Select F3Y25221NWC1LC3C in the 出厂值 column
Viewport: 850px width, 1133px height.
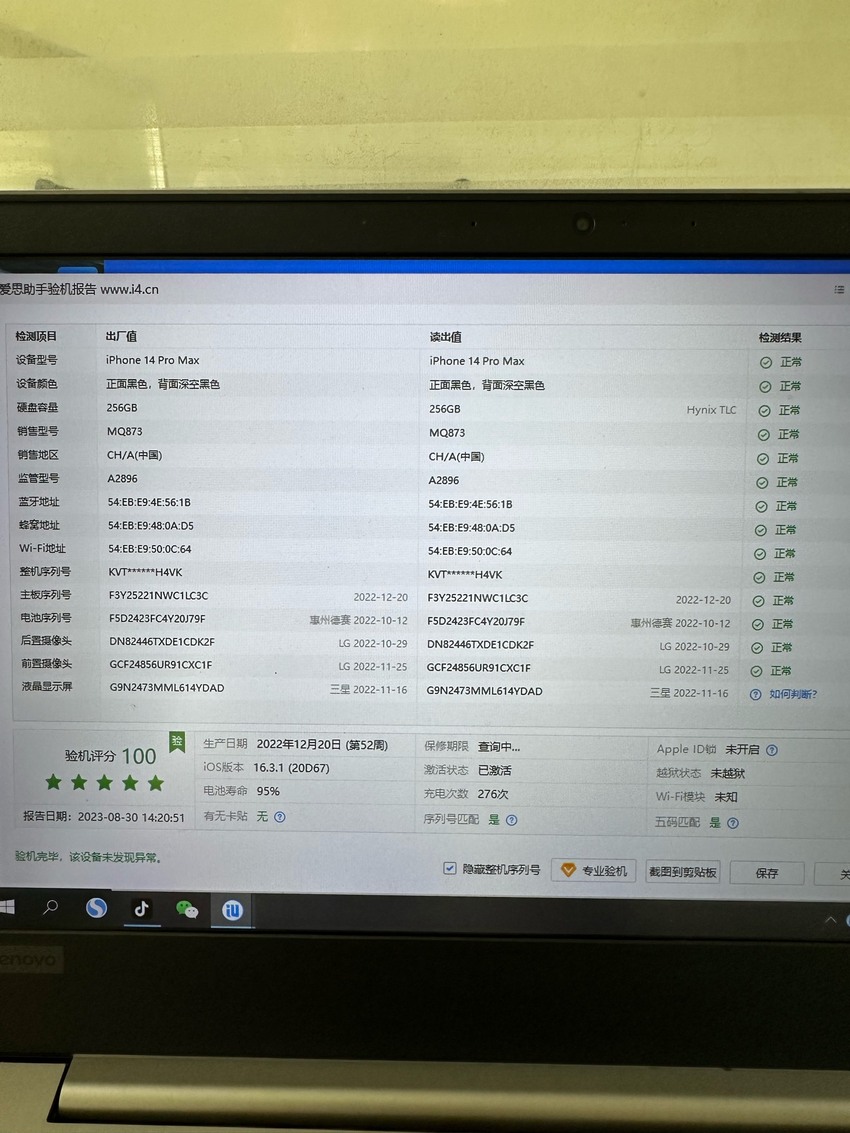click(x=158, y=595)
